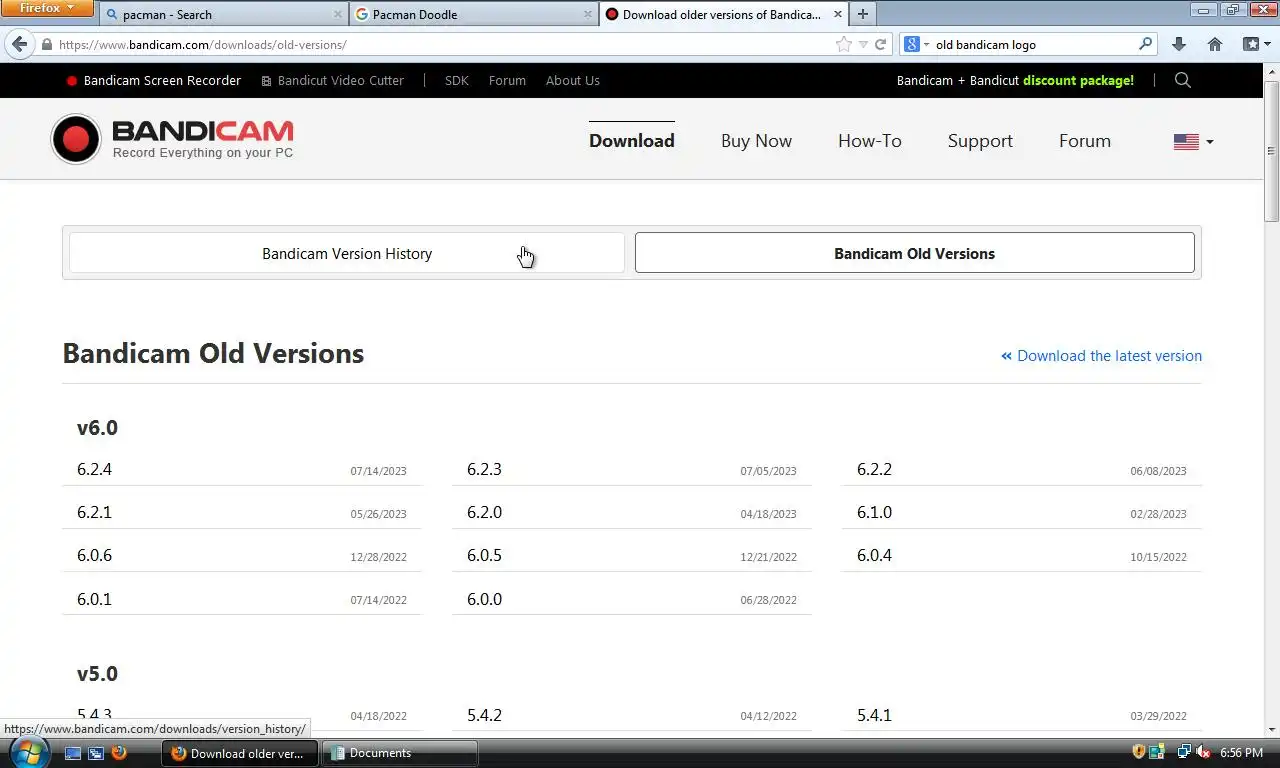This screenshot has height=768, width=1280.
Task: Click the Show Desktop quick launch icon
Action: (x=73, y=753)
